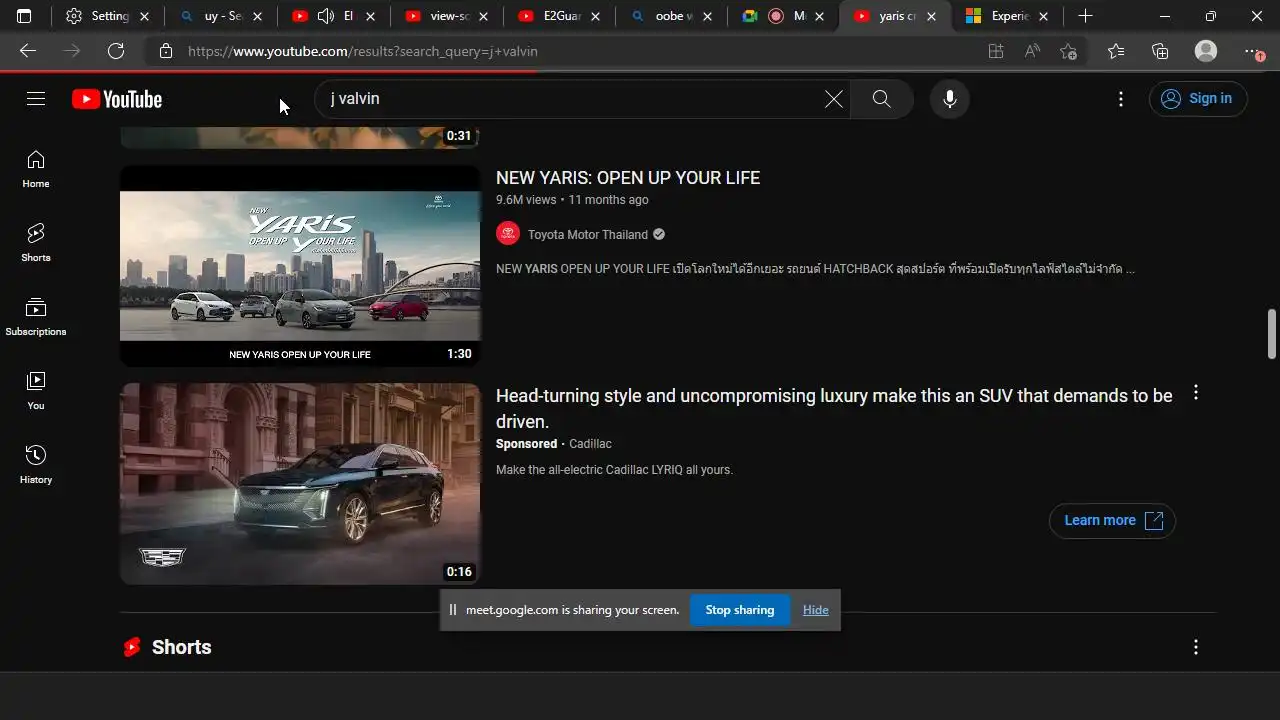Open browser tab actions menu
Screen dimensions: 1280x720
tap(24, 16)
